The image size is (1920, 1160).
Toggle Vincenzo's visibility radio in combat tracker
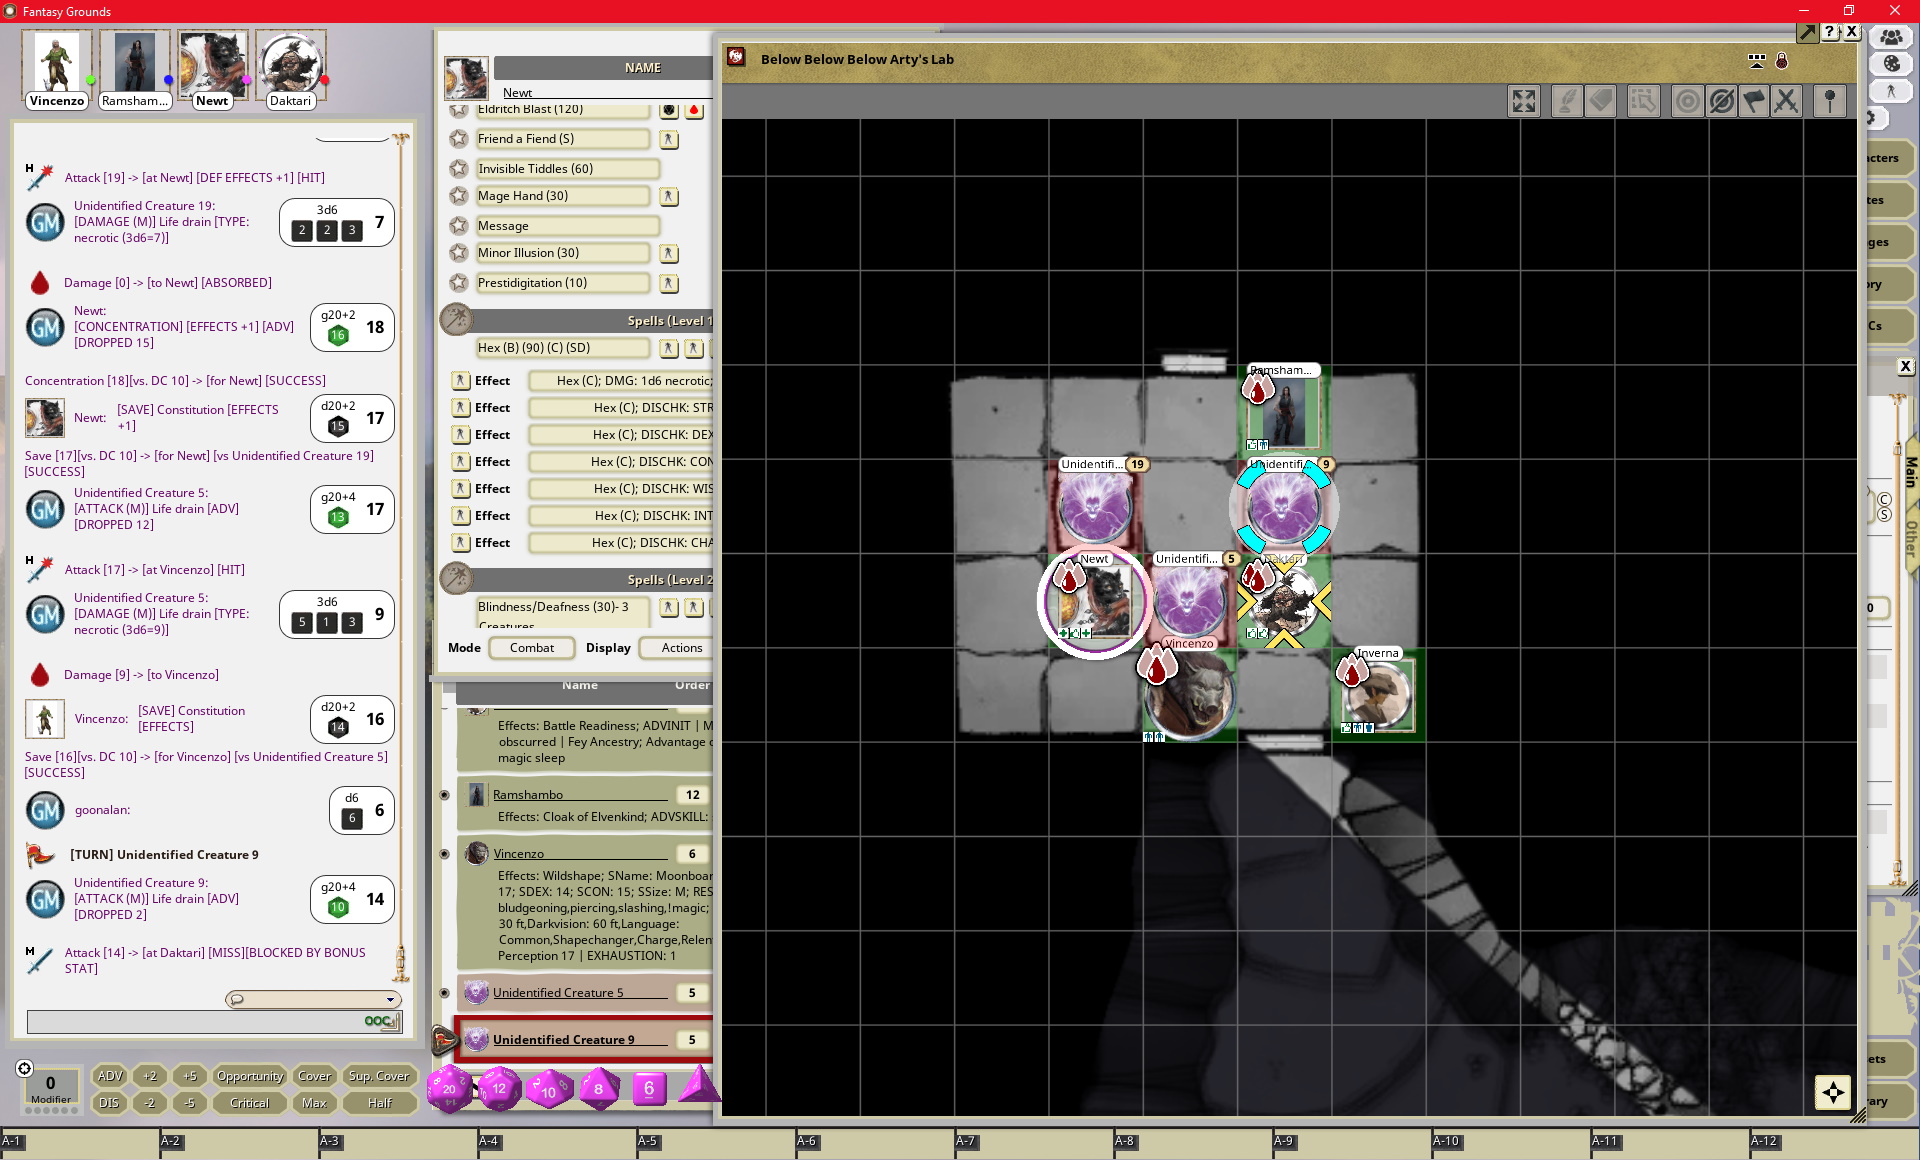[444, 854]
